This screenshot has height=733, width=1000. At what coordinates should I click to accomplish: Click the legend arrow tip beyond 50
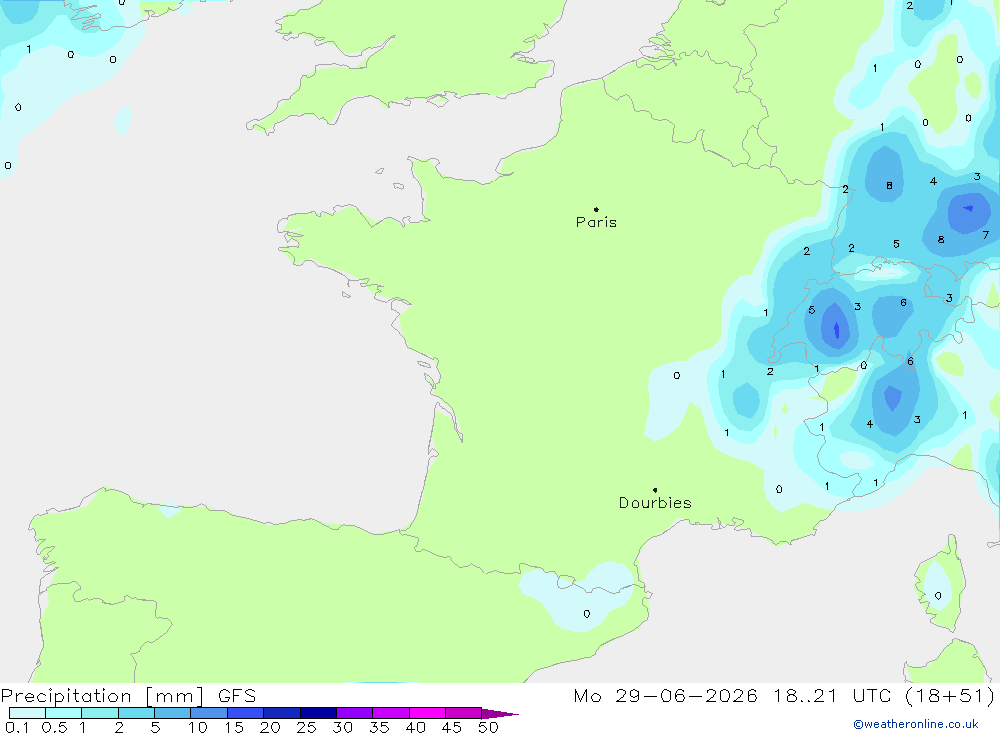click(500, 714)
